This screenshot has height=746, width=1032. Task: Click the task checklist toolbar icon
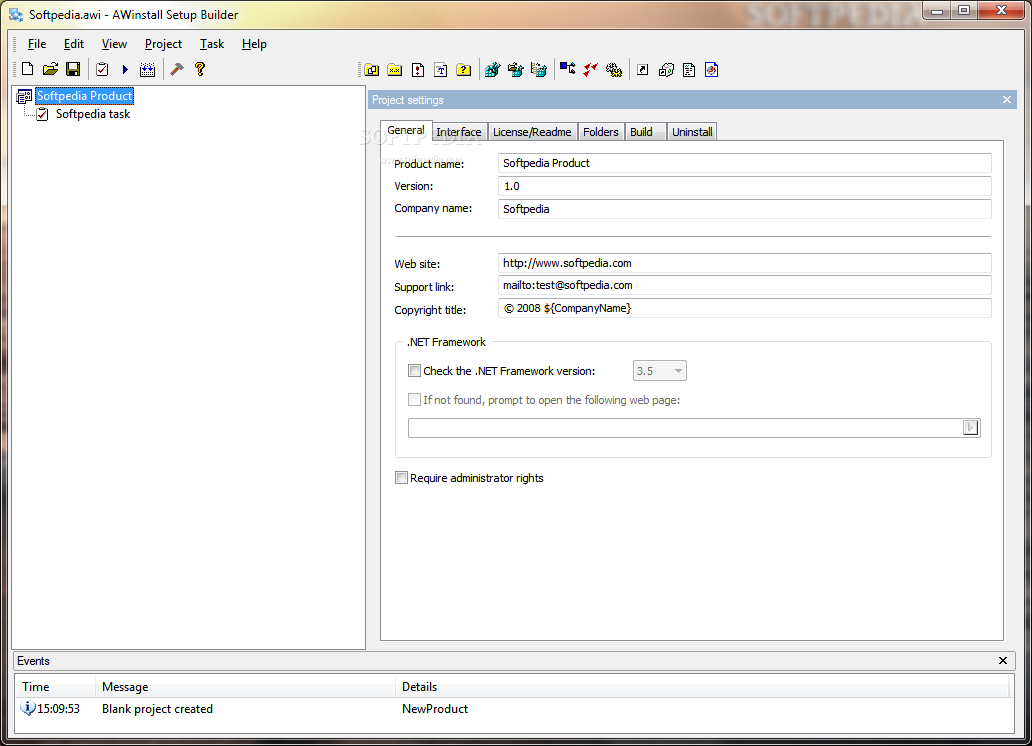[102, 69]
